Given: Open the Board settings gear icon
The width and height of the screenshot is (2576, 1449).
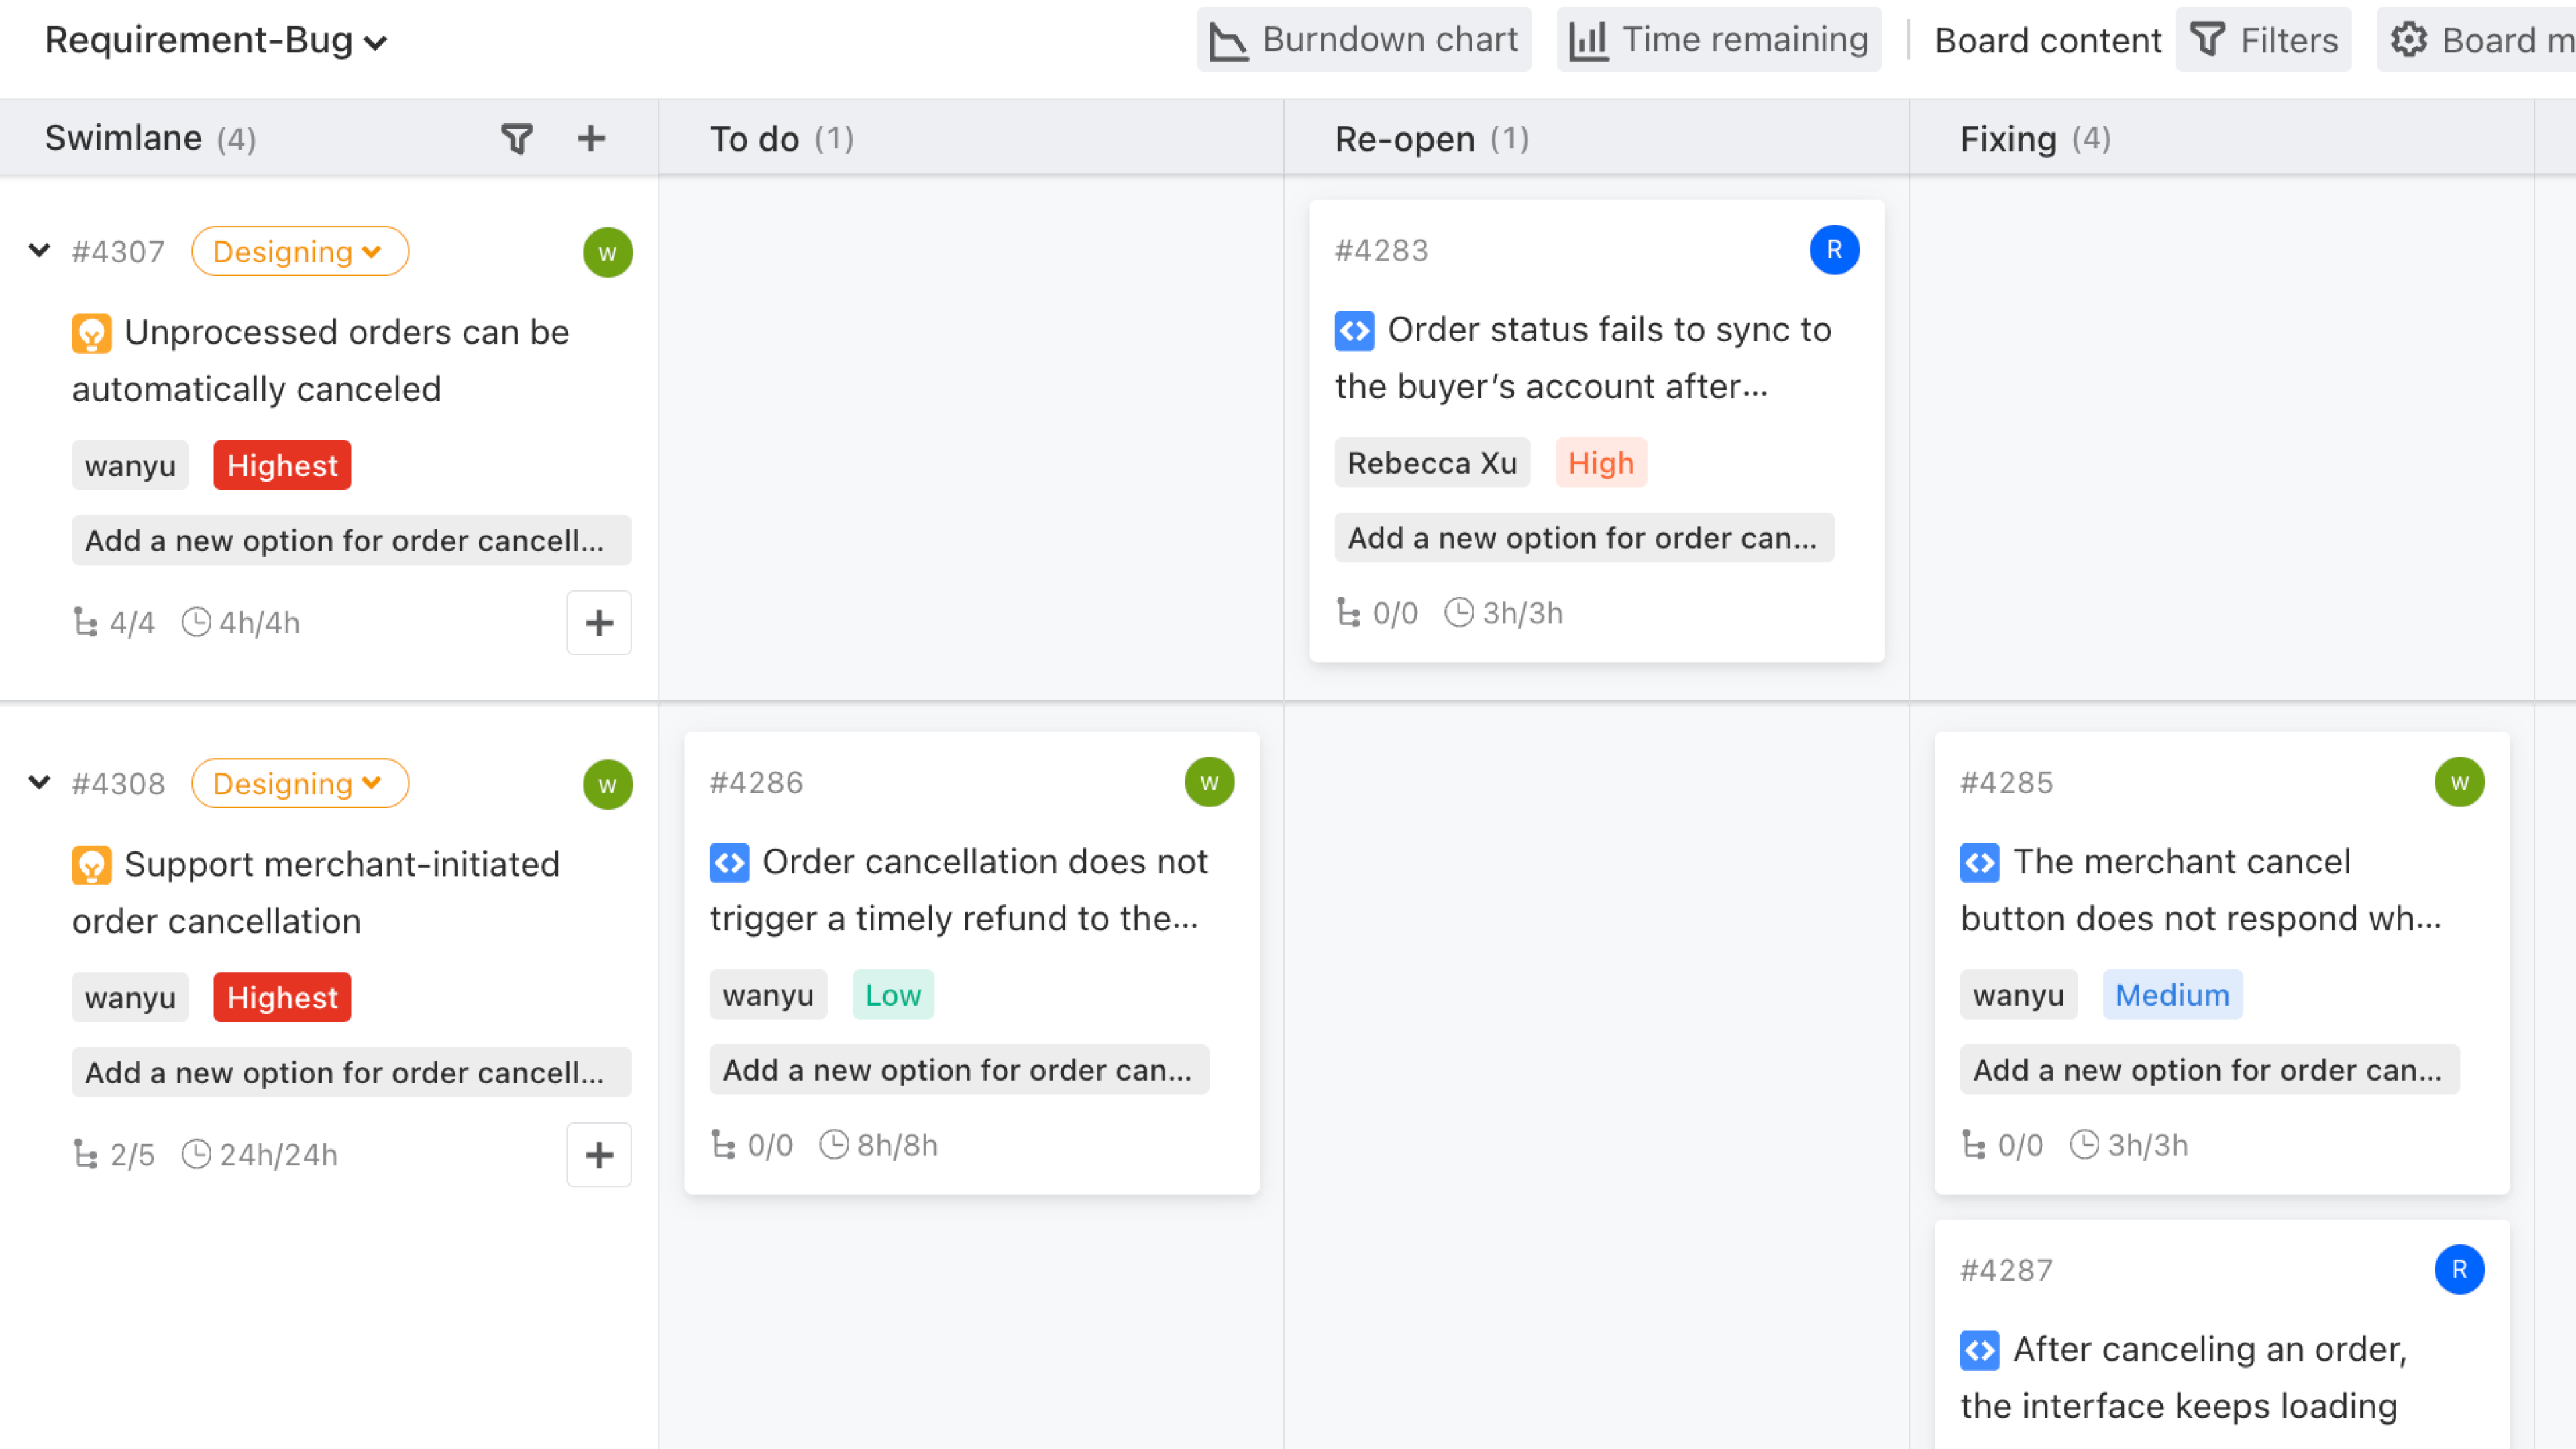Looking at the screenshot, I should coord(2409,39).
